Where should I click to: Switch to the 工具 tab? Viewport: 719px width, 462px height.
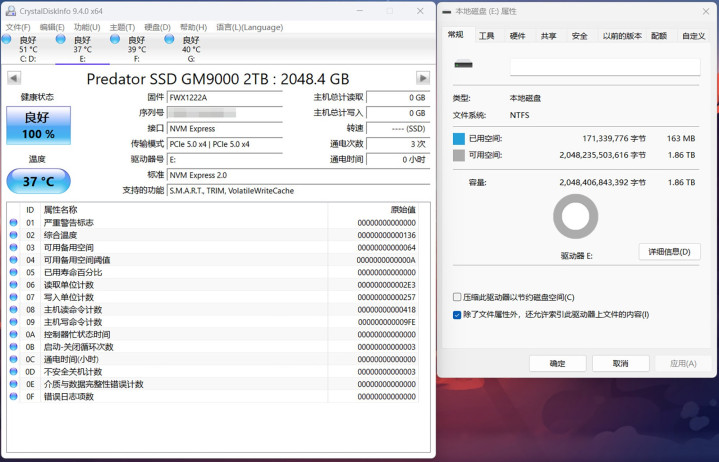[486, 36]
